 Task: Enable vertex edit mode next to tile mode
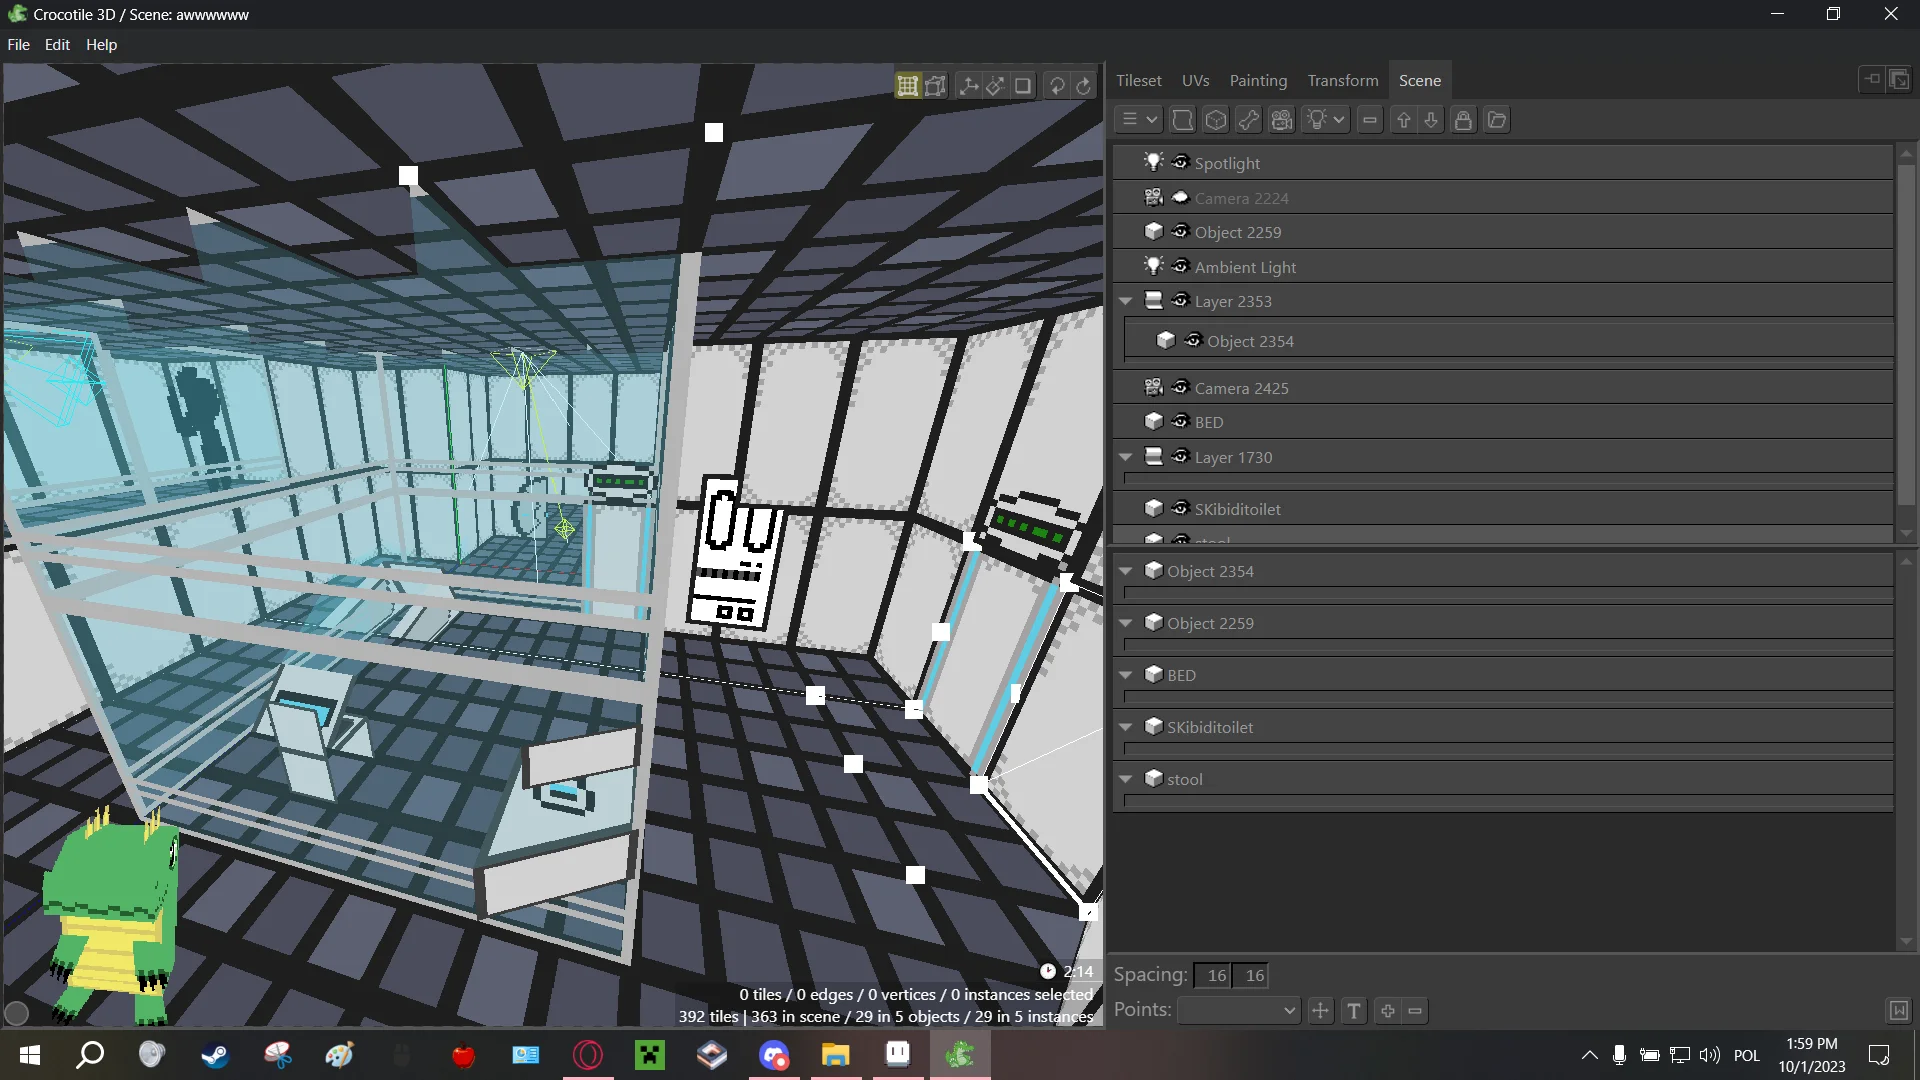pos(935,86)
